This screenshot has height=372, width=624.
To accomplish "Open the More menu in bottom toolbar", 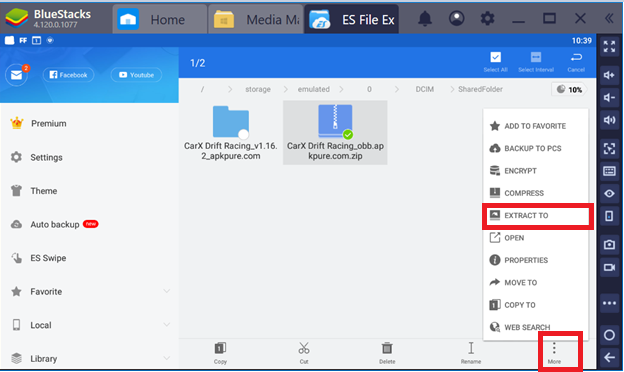I will click(554, 353).
